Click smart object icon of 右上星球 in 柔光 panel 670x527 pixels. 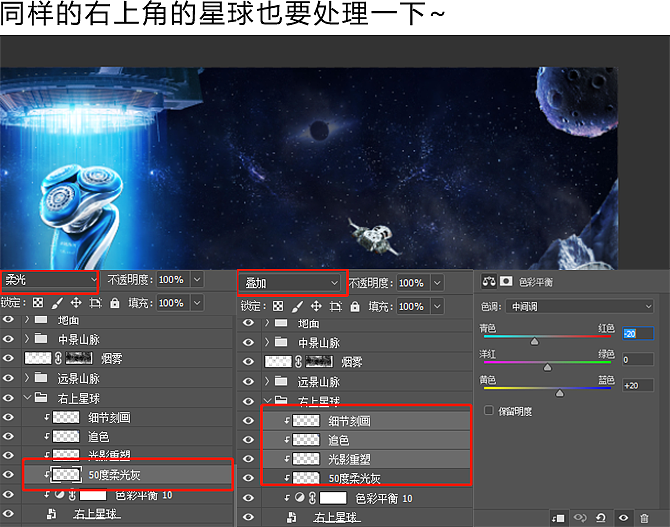[51, 514]
